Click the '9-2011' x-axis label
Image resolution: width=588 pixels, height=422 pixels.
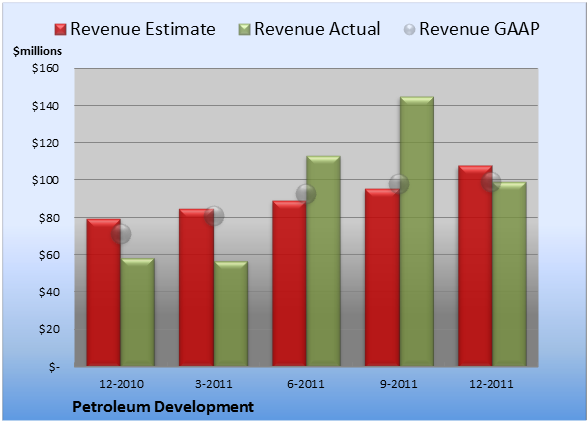coord(399,384)
